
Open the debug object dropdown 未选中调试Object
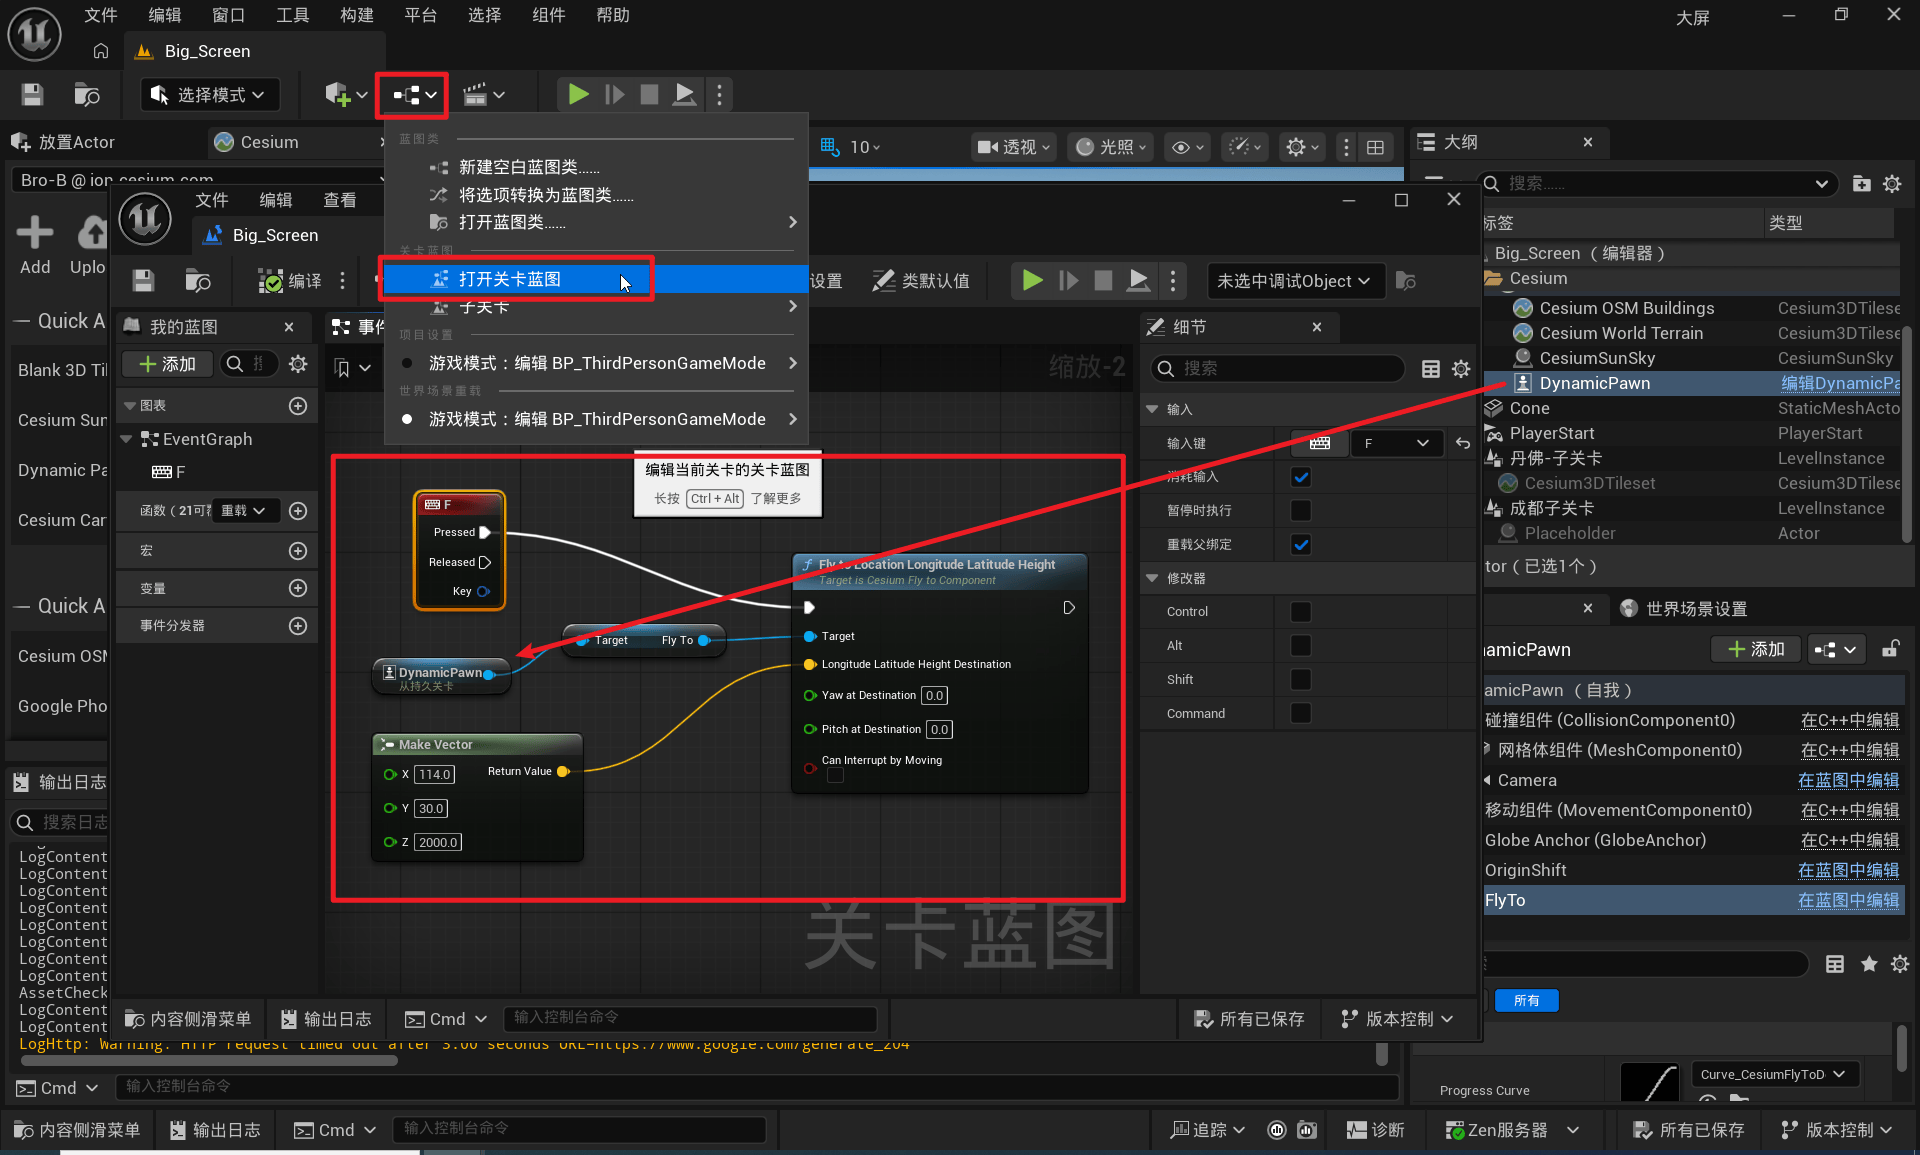(1295, 281)
